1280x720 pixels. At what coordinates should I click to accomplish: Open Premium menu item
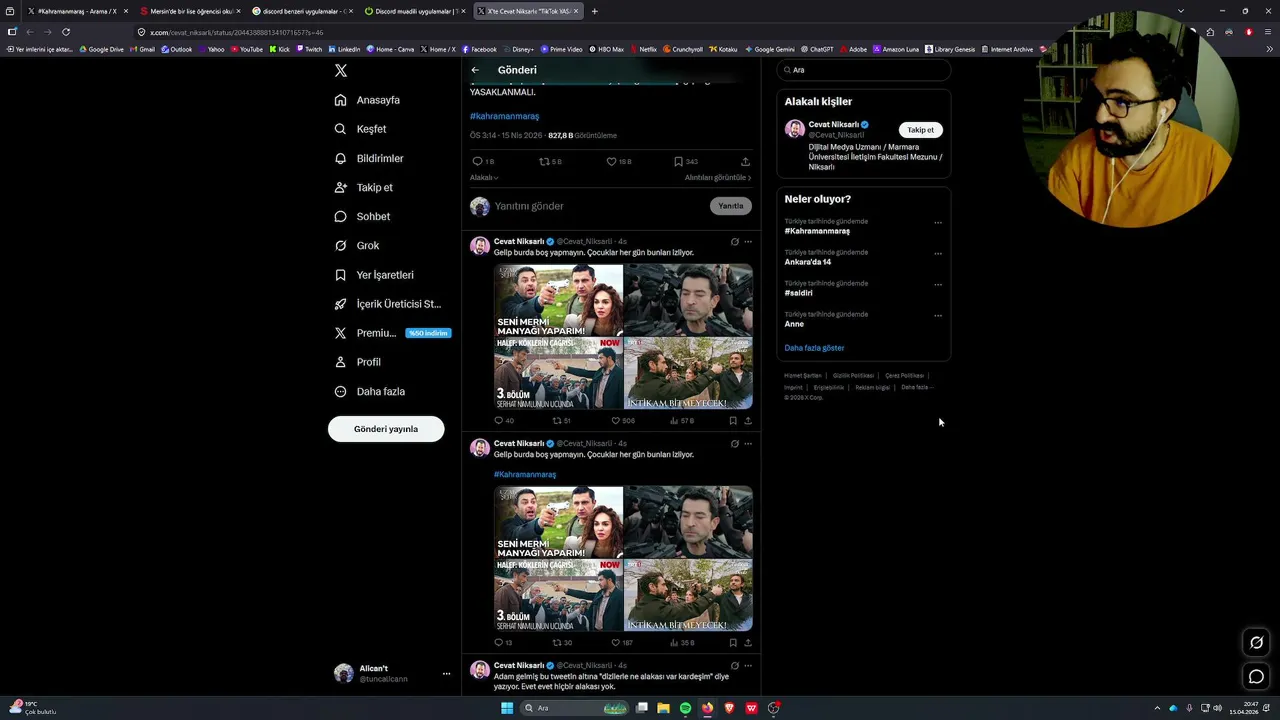(x=391, y=333)
